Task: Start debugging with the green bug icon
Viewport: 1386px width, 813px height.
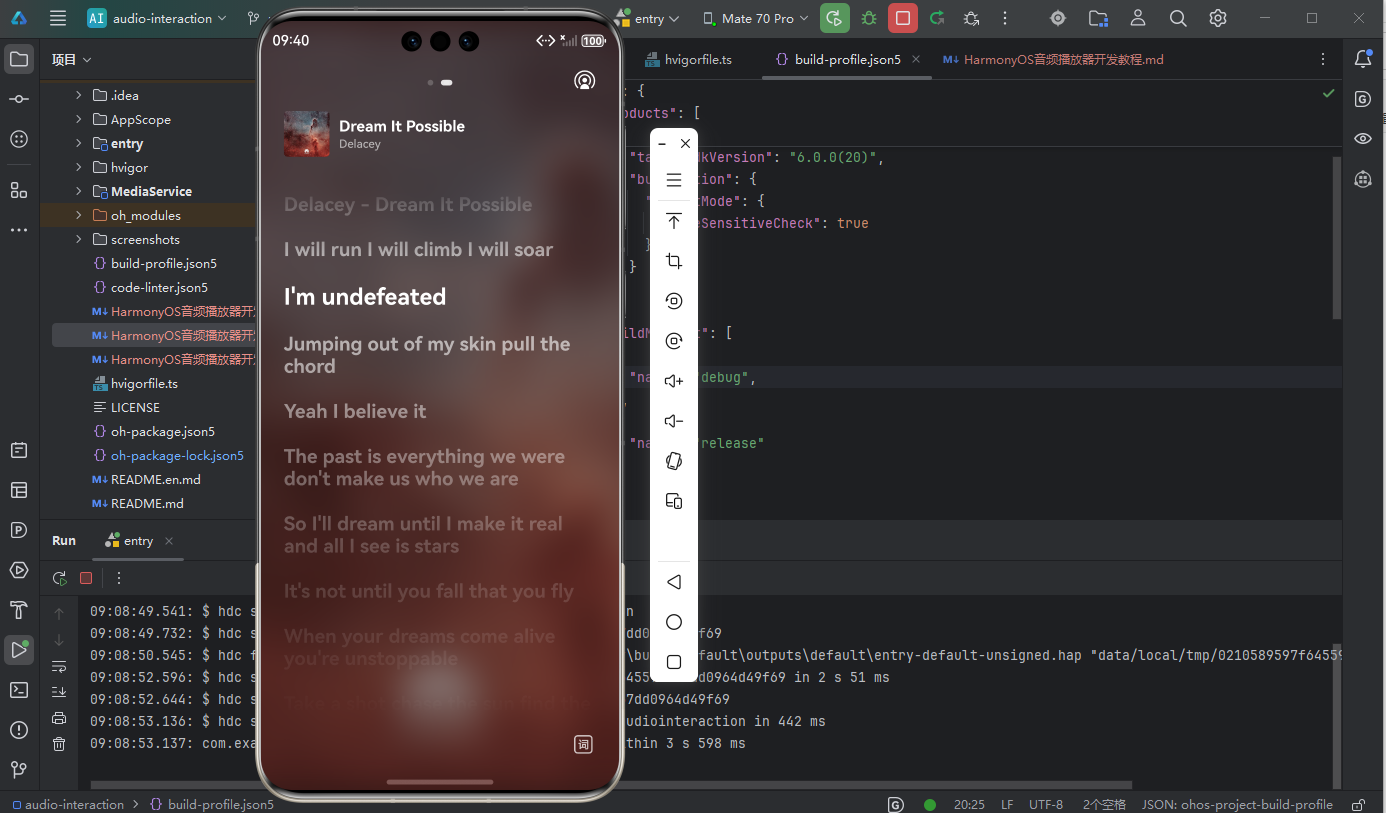Action: tap(869, 18)
